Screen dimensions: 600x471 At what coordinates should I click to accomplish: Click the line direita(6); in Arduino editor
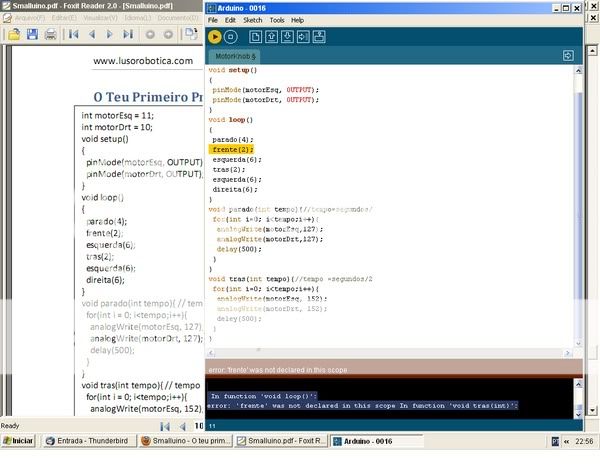point(235,189)
